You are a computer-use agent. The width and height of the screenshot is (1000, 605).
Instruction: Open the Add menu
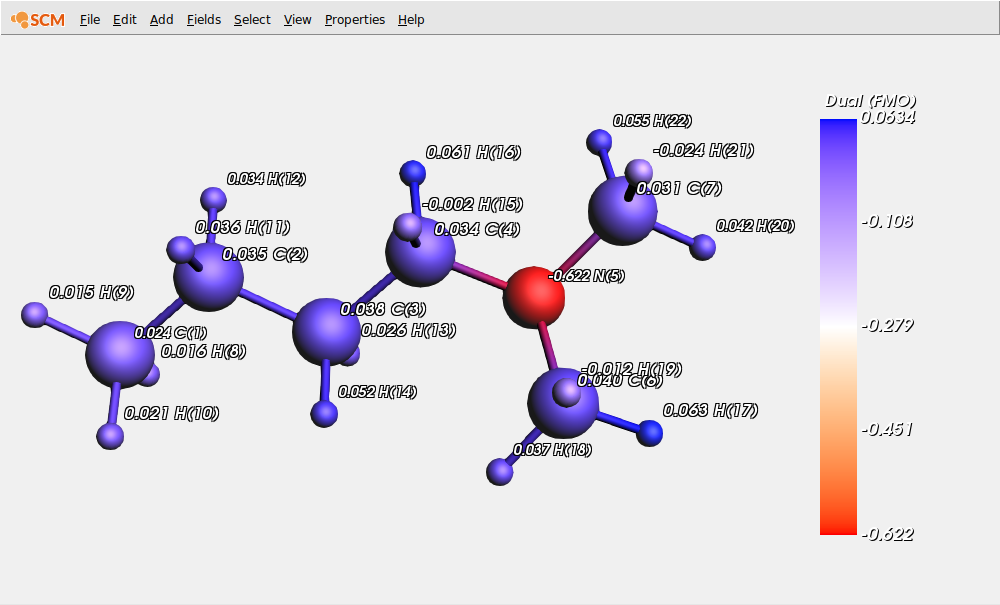pos(161,19)
